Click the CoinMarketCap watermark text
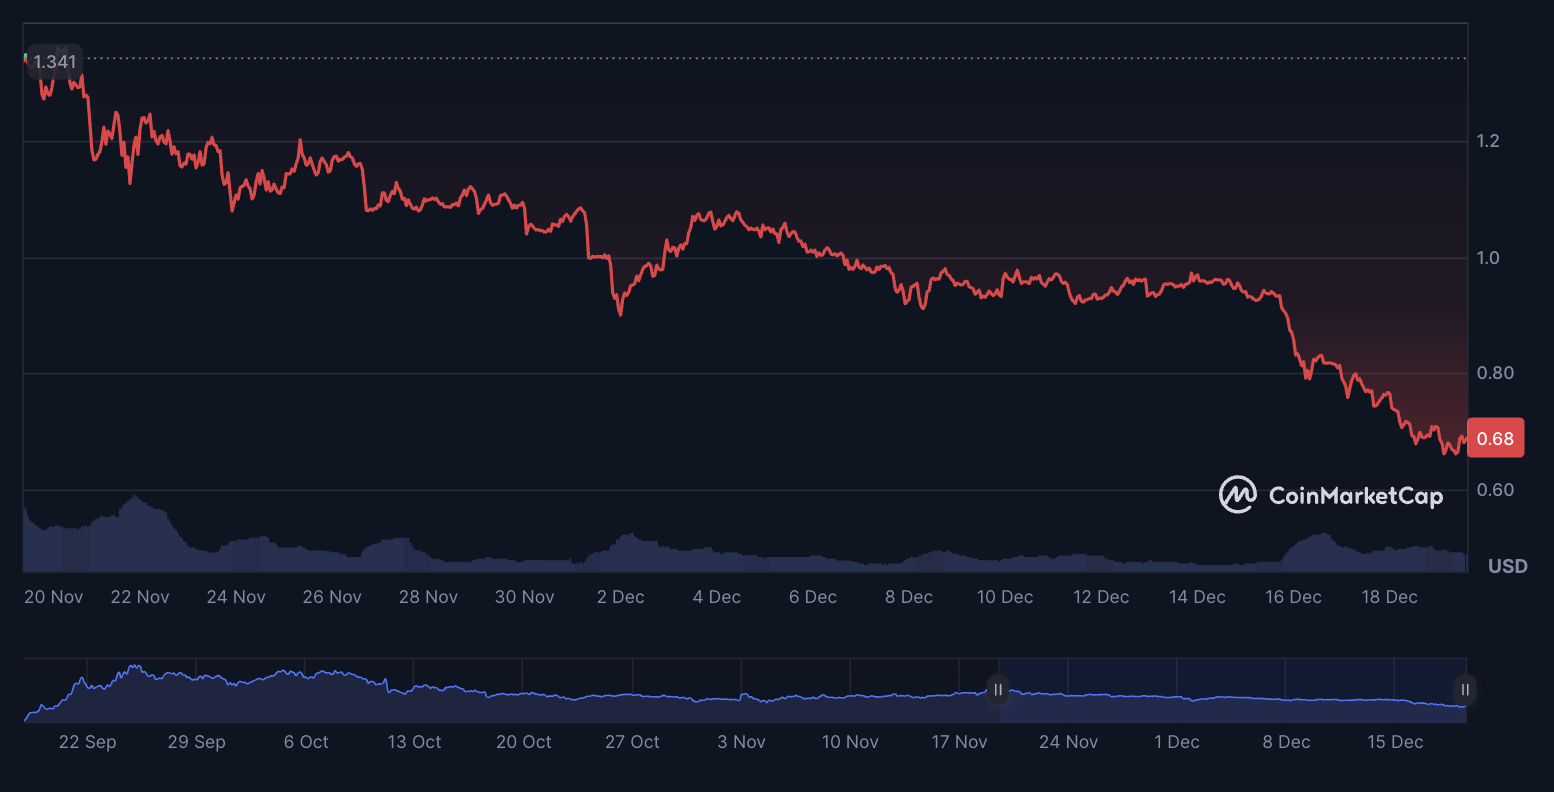The width and height of the screenshot is (1554, 792). tap(1355, 495)
